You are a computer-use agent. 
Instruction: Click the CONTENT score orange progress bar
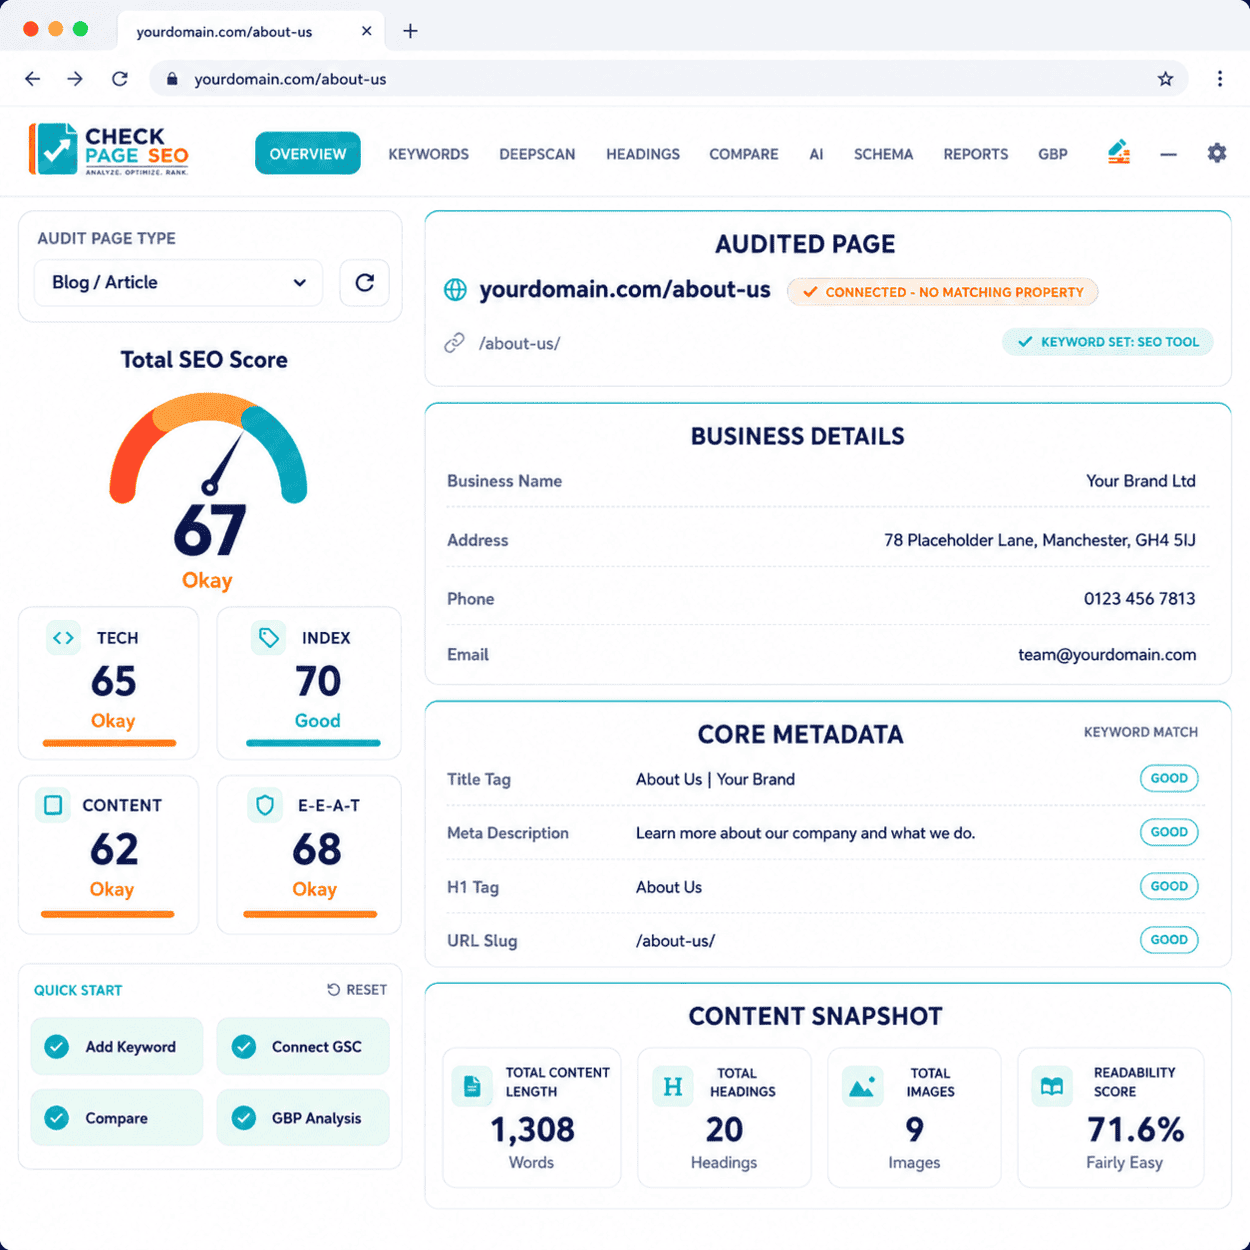[x=107, y=914]
